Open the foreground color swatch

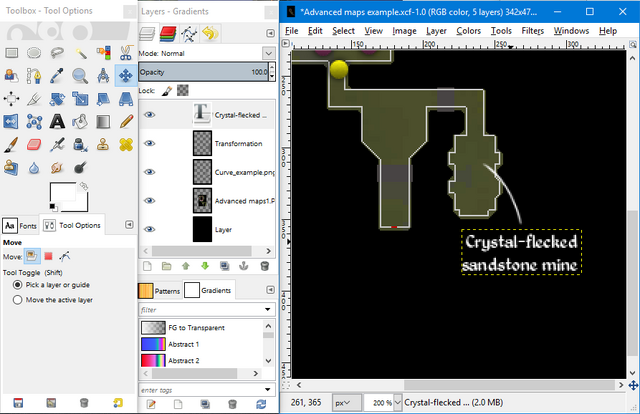pos(62,192)
